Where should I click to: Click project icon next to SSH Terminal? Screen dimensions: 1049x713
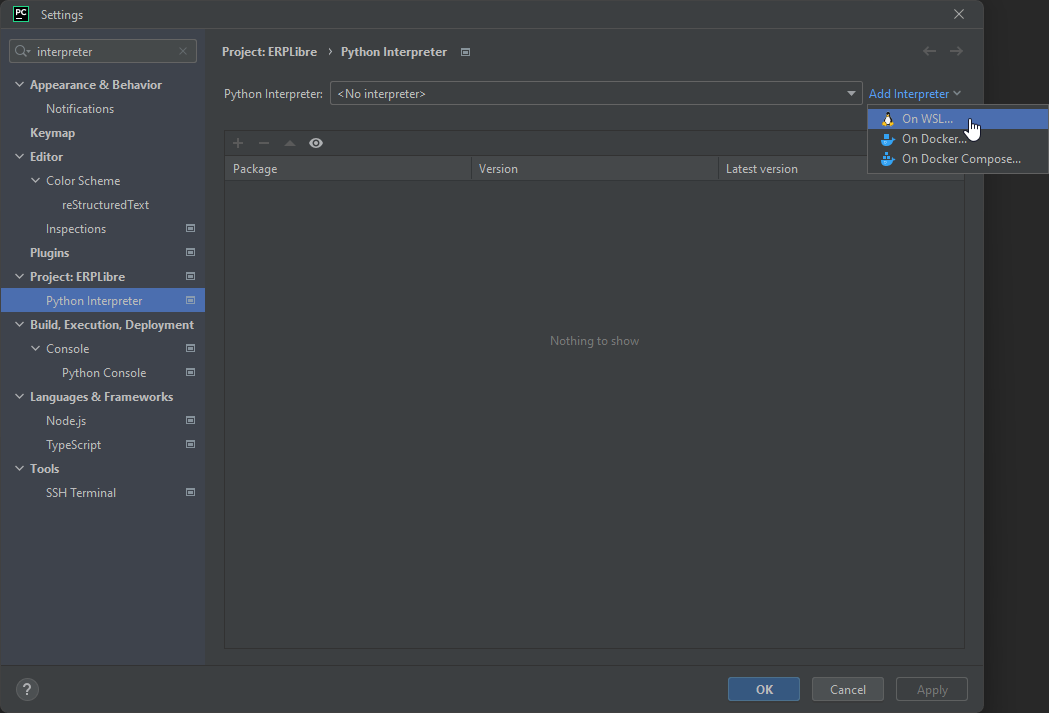tap(191, 492)
